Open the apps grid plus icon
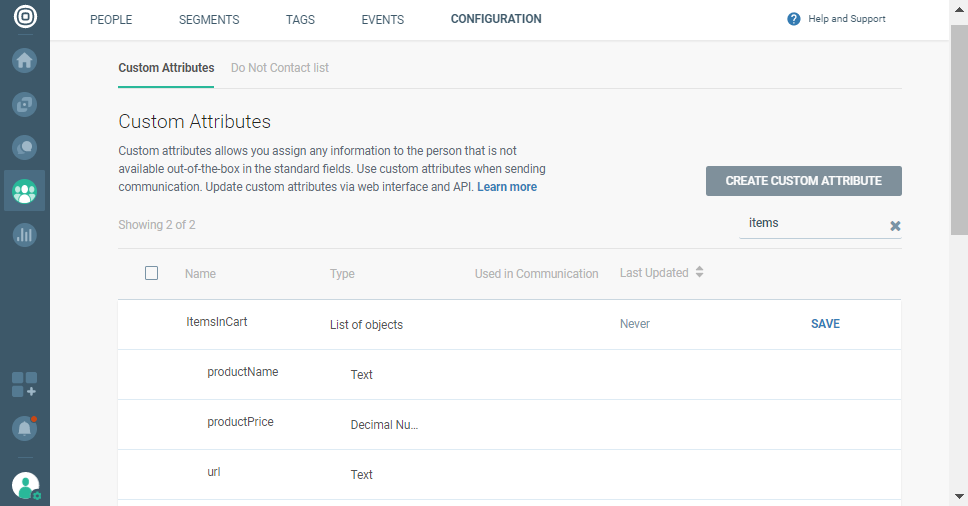This screenshot has height=506, width=968. click(25, 384)
